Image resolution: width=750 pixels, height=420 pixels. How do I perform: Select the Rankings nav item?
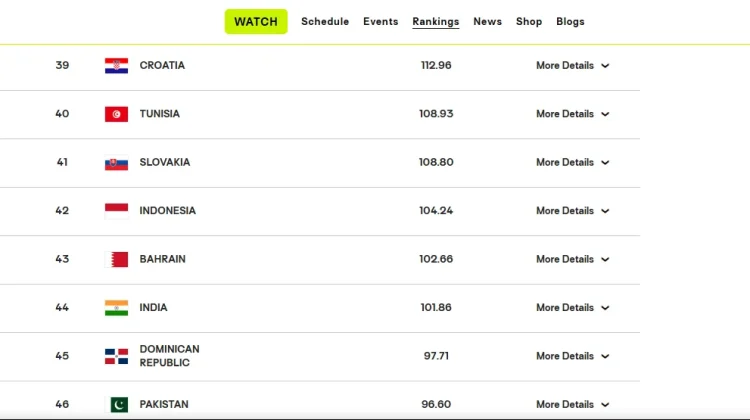(x=436, y=22)
